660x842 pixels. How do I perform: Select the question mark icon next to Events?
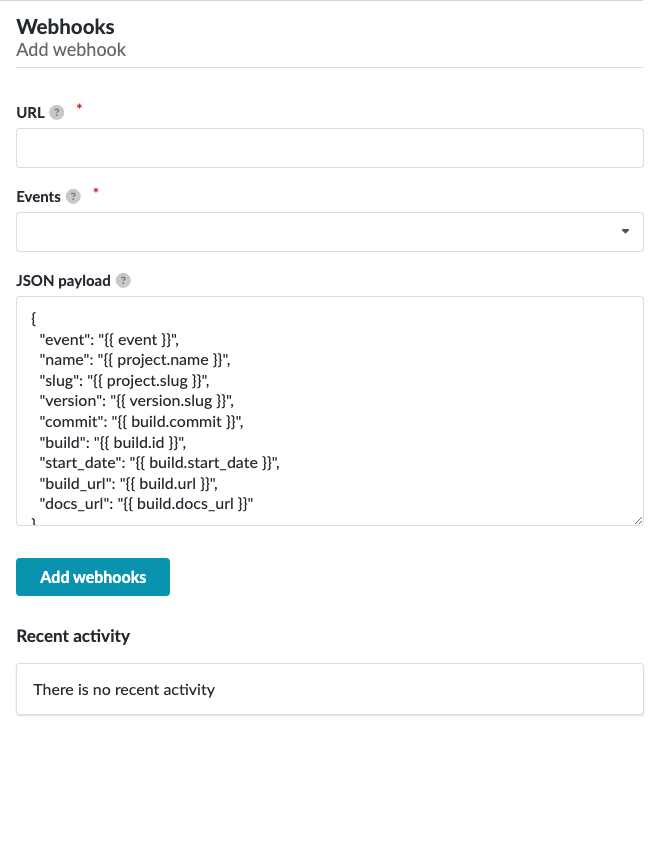[72, 196]
